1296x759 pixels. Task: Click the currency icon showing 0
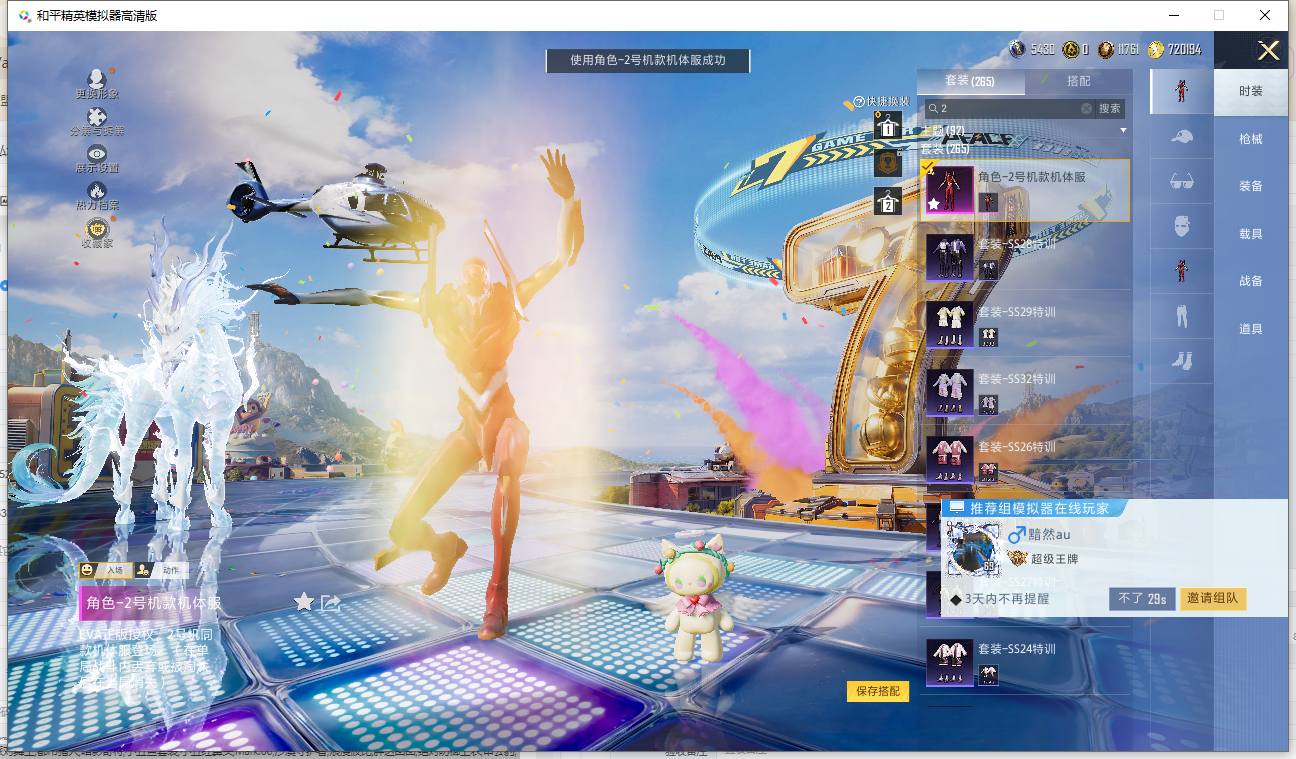pos(1071,49)
